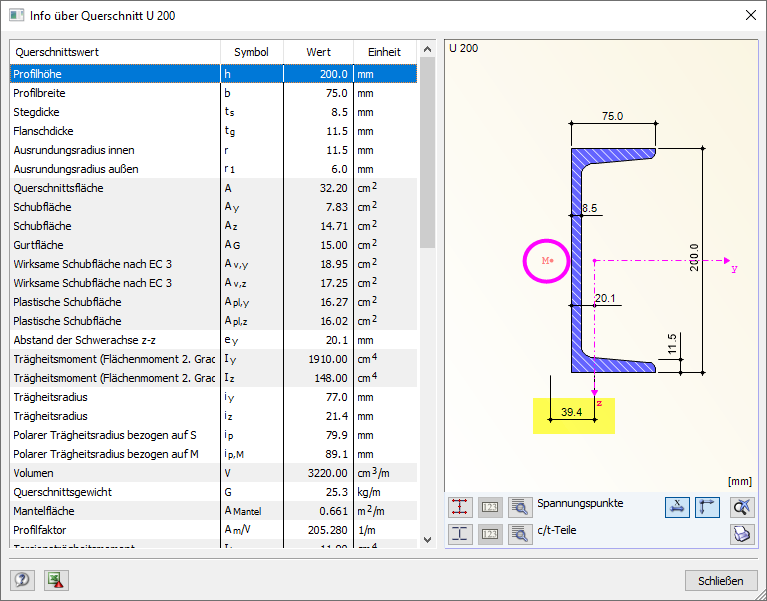Click the 75.0 width dimension in drawing
The image size is (767, 601).
612,116
